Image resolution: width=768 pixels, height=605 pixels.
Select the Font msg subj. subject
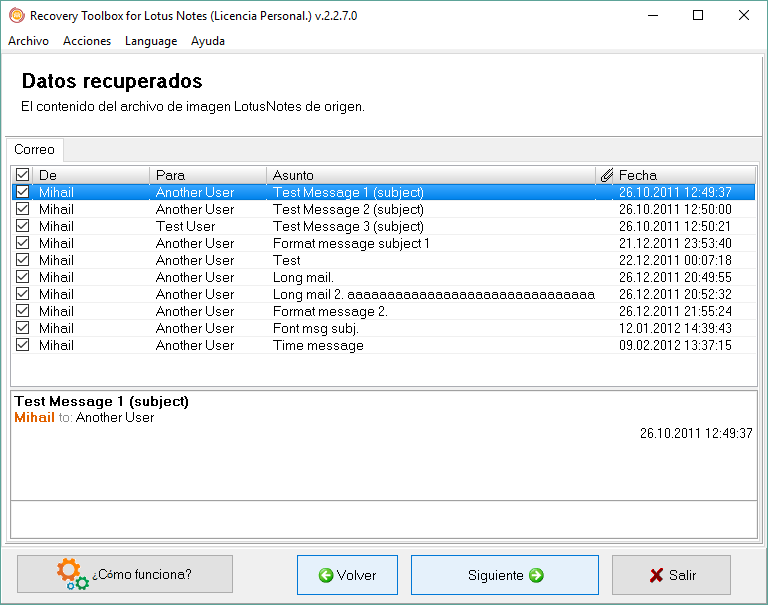(x=316, y=328)
